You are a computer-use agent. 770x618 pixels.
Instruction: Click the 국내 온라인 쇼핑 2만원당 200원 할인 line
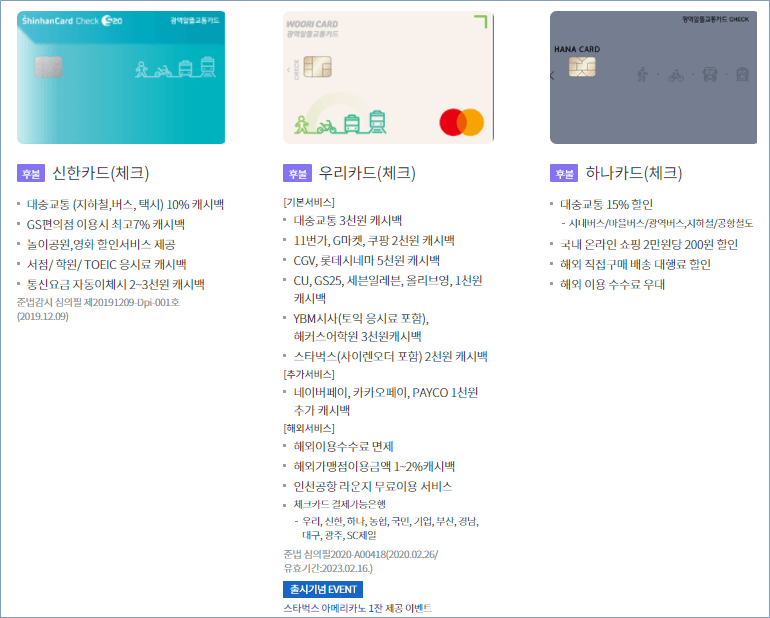pyautogui.click(x=649, y=245)
